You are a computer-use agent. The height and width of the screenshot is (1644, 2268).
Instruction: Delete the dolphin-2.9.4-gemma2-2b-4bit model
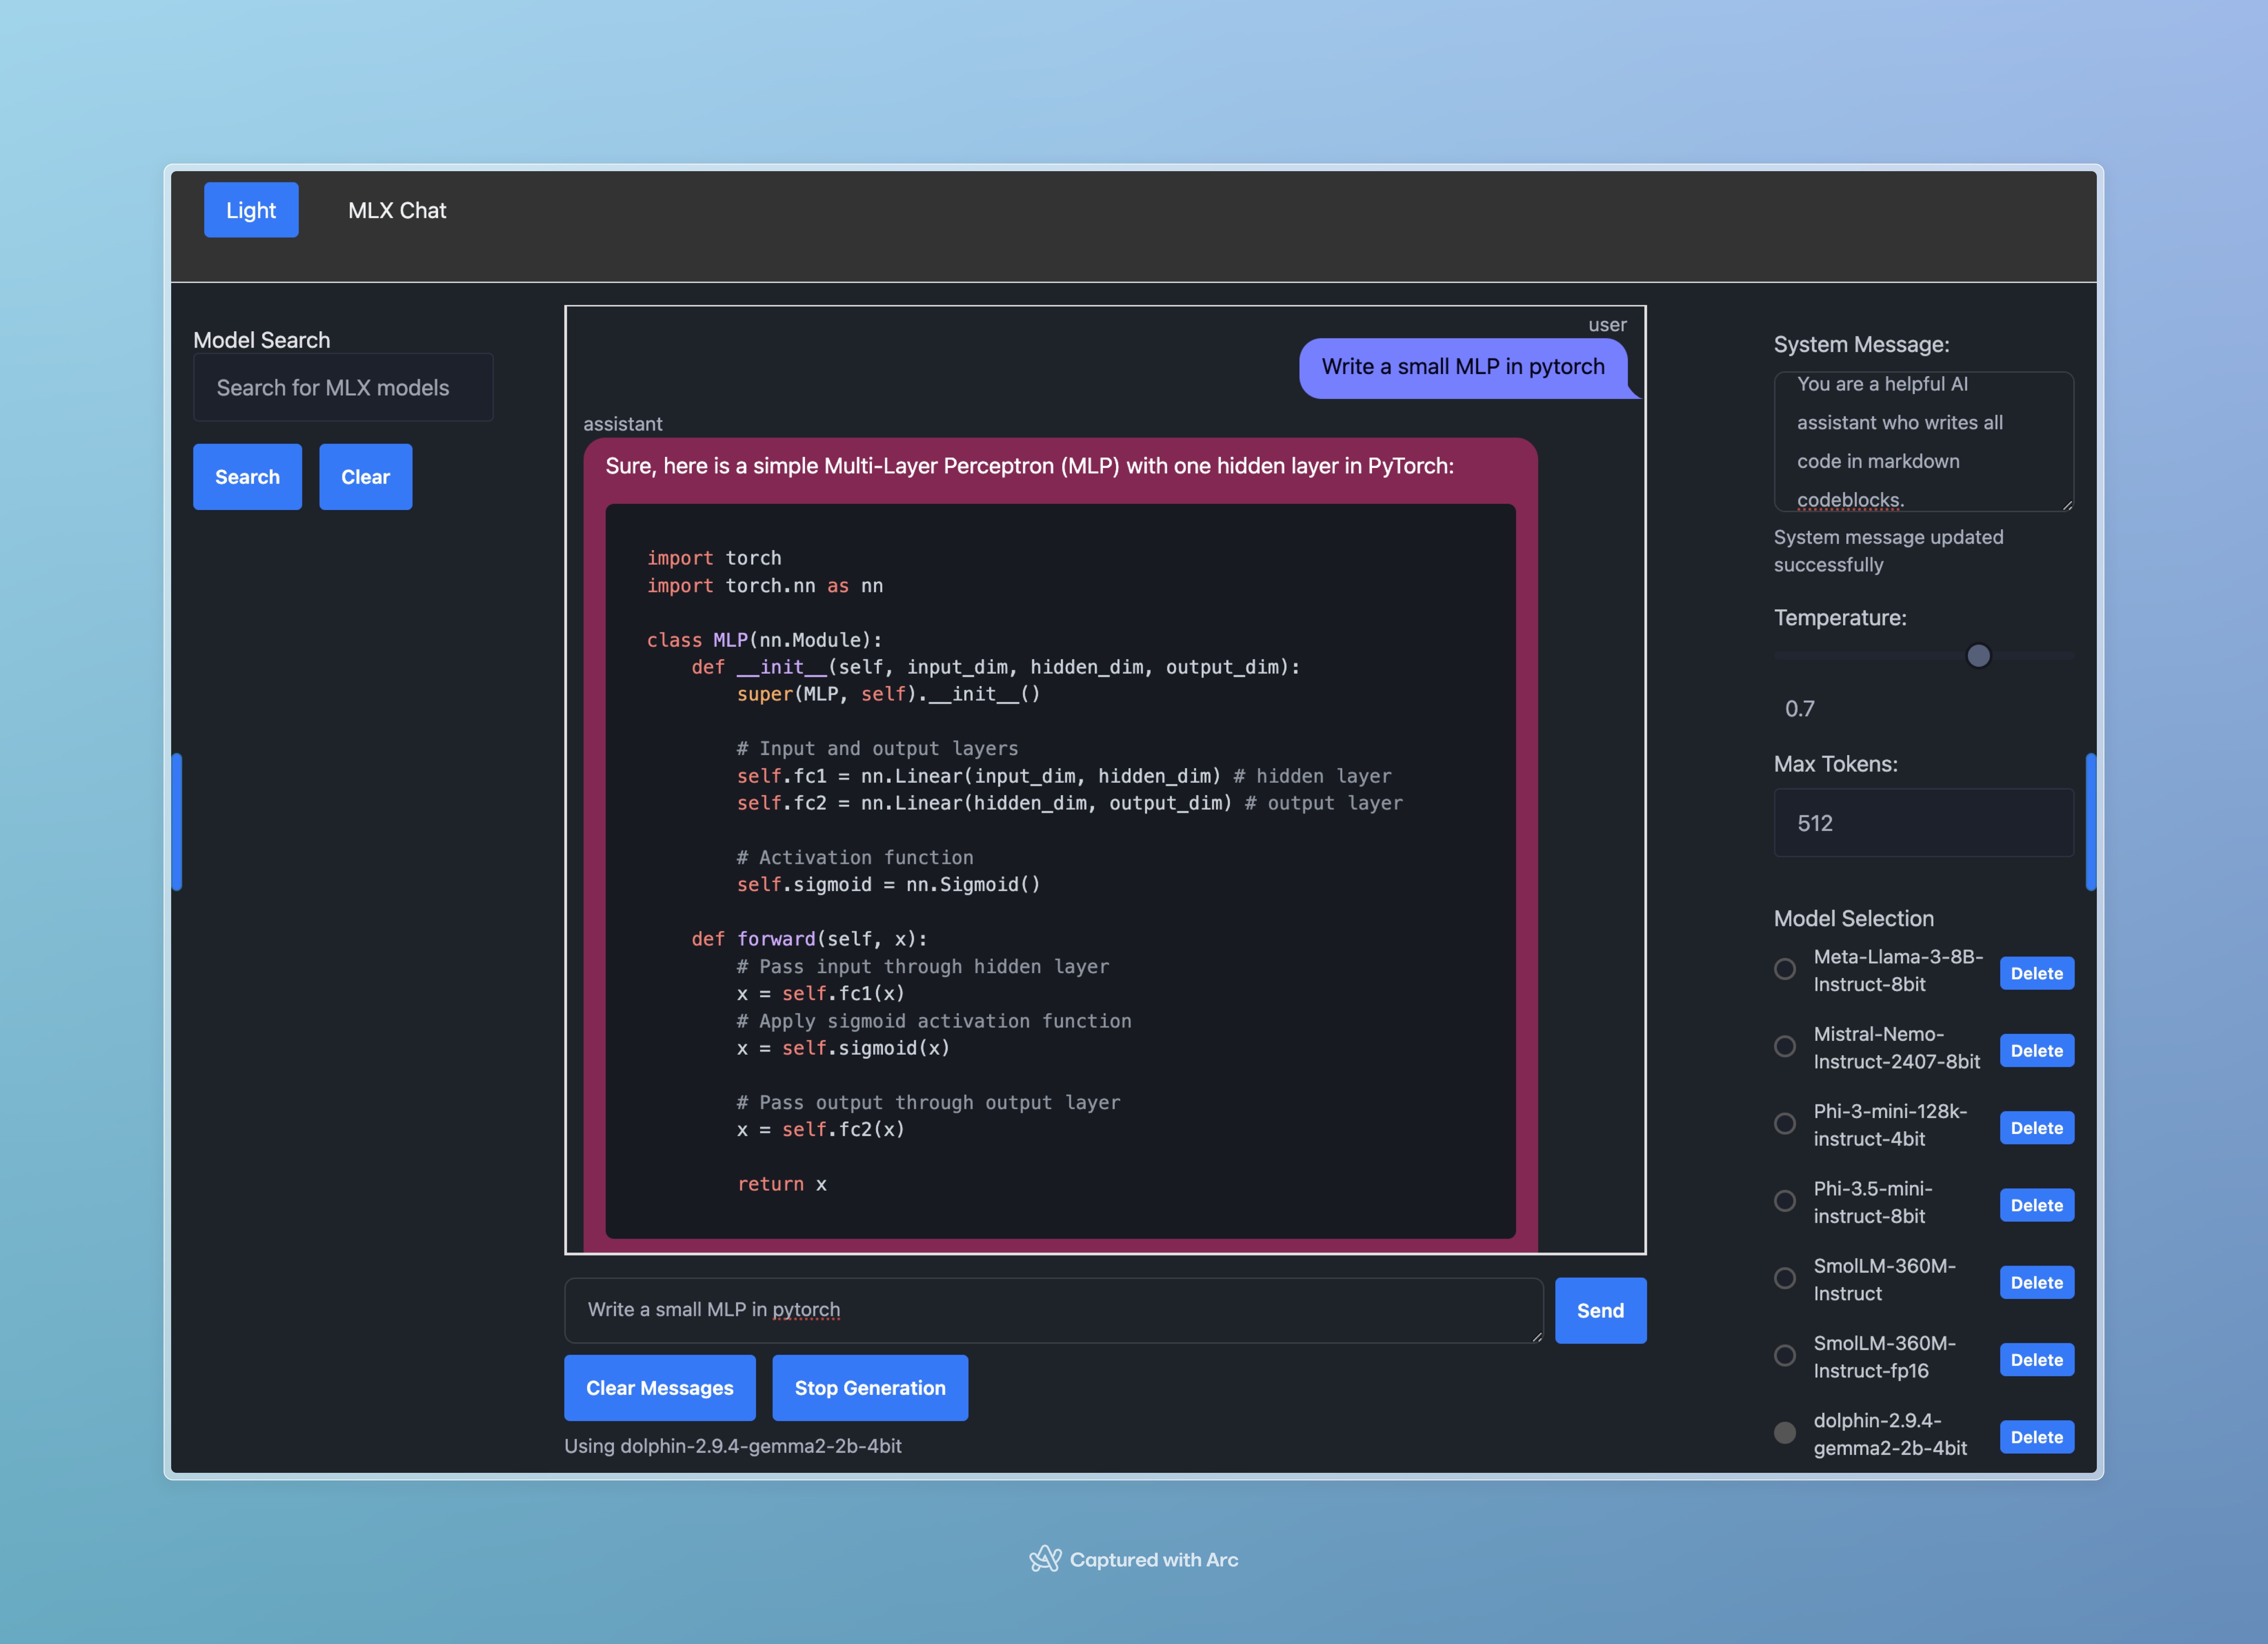[x=2036, y=1438]
